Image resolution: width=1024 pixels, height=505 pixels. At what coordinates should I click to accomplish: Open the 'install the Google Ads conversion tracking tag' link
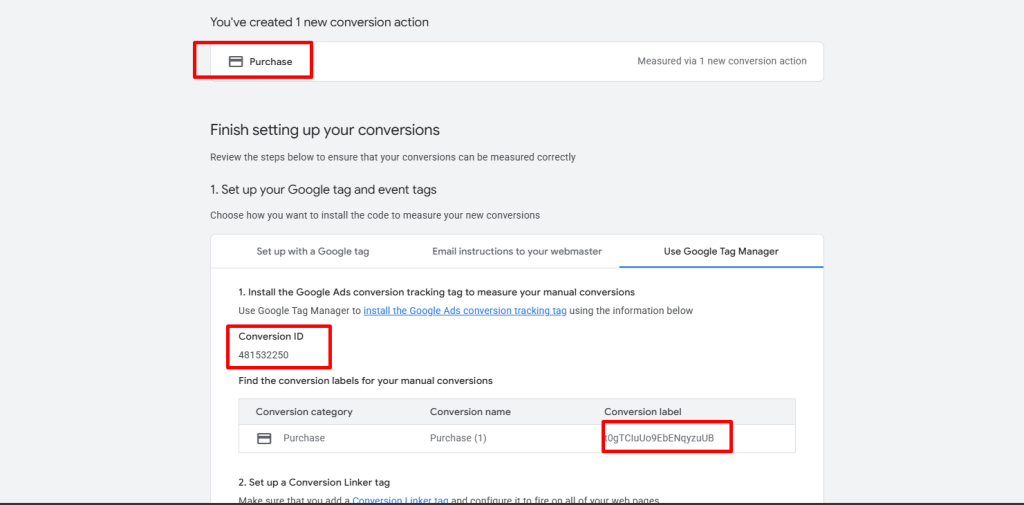(465, 311)
